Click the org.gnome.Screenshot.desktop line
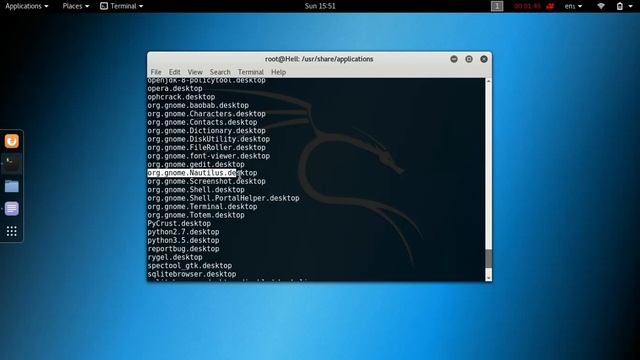The image size is (640, 360). click(x=207, y=181)
